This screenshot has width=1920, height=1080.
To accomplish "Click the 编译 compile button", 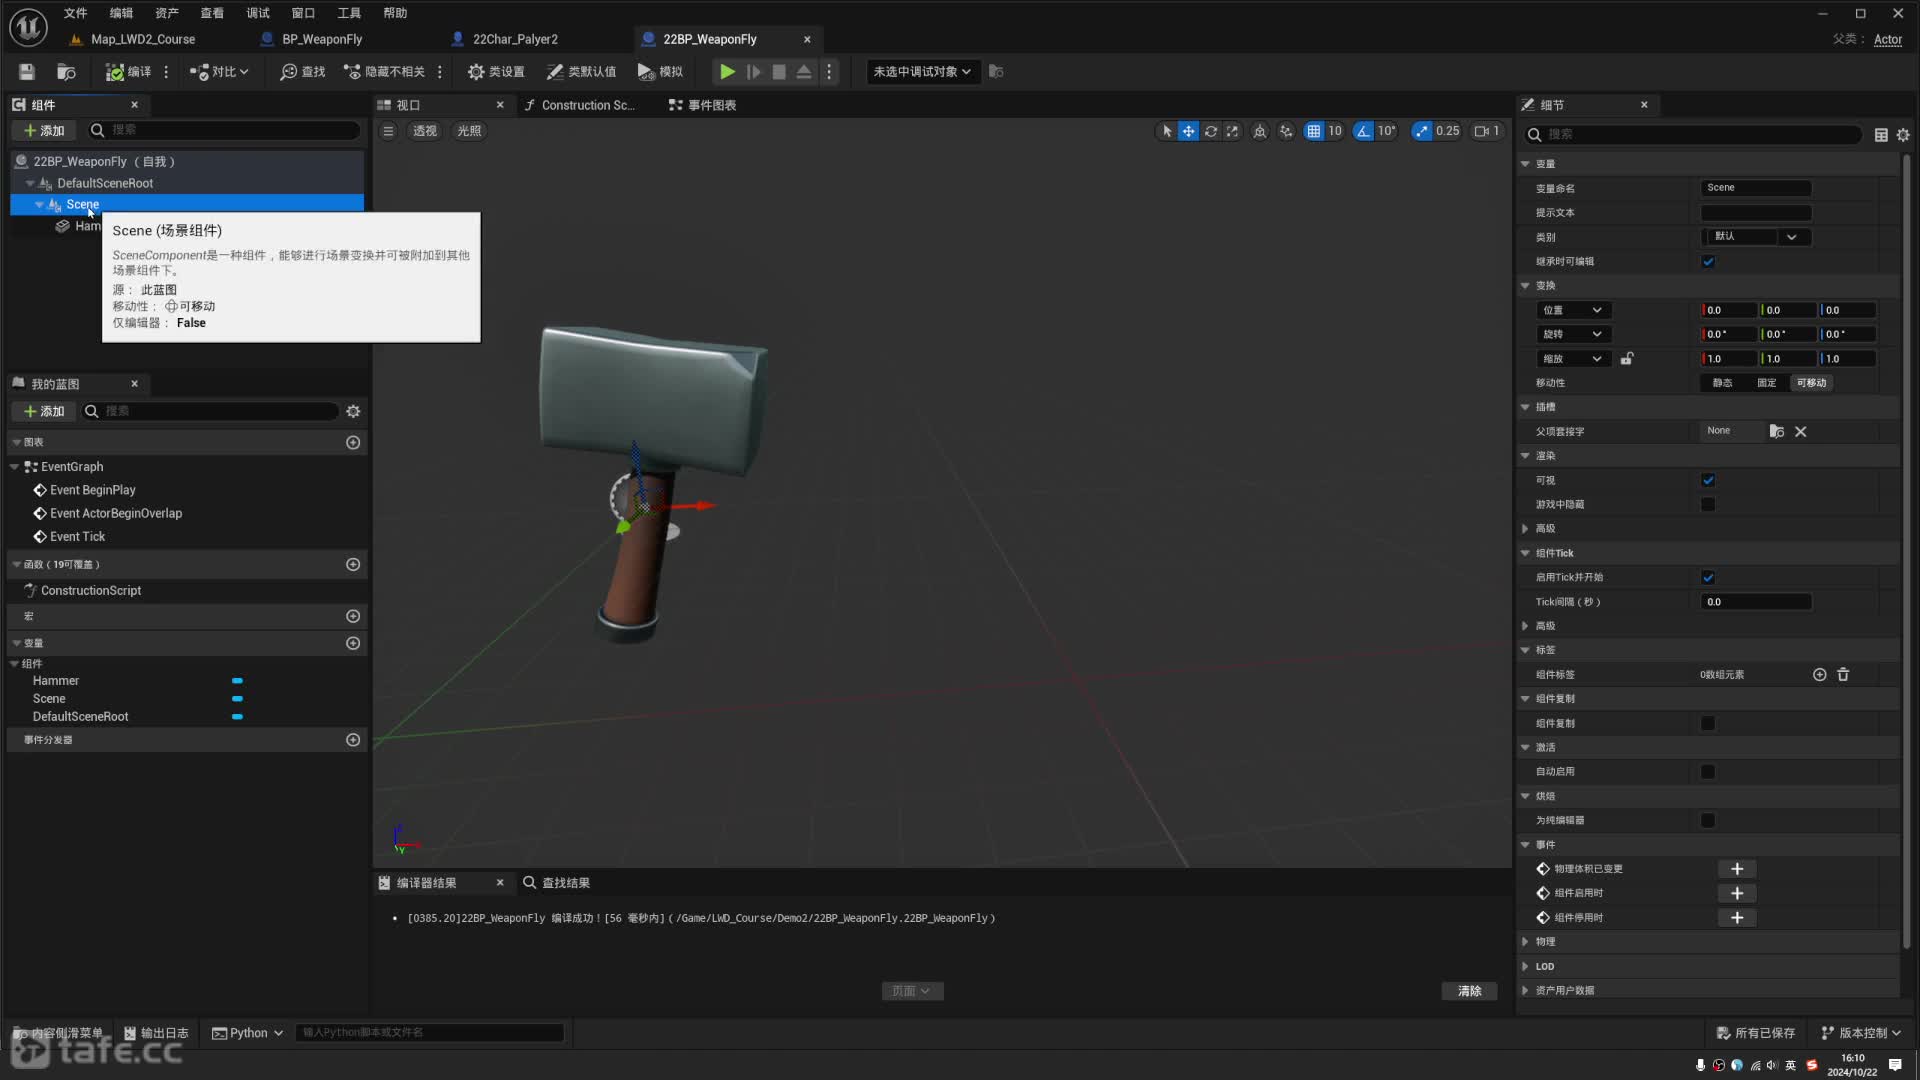I will click(x=129, y=72).
